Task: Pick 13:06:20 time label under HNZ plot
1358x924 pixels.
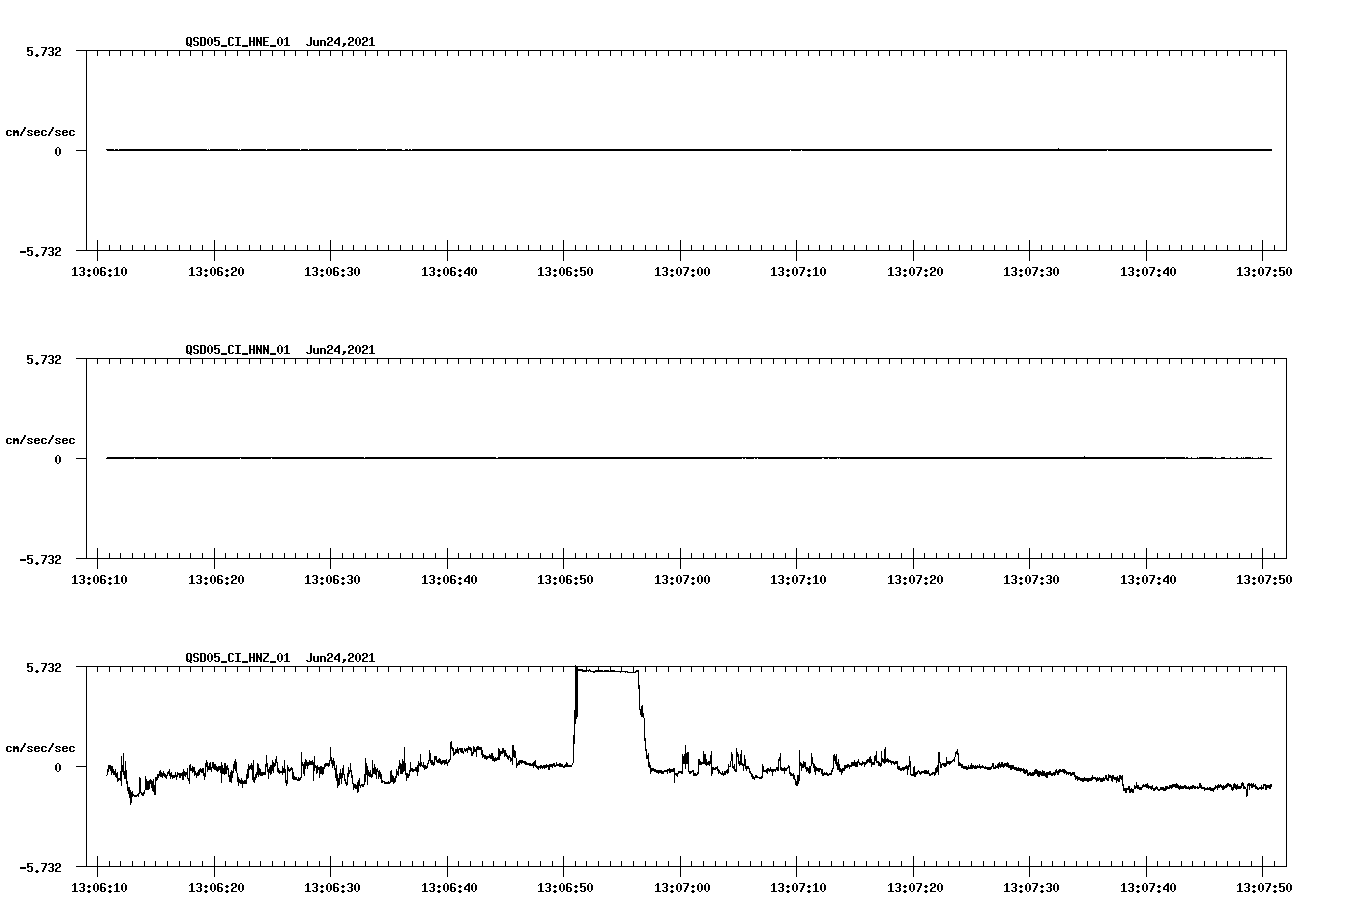Action: (x=215, y=887)
